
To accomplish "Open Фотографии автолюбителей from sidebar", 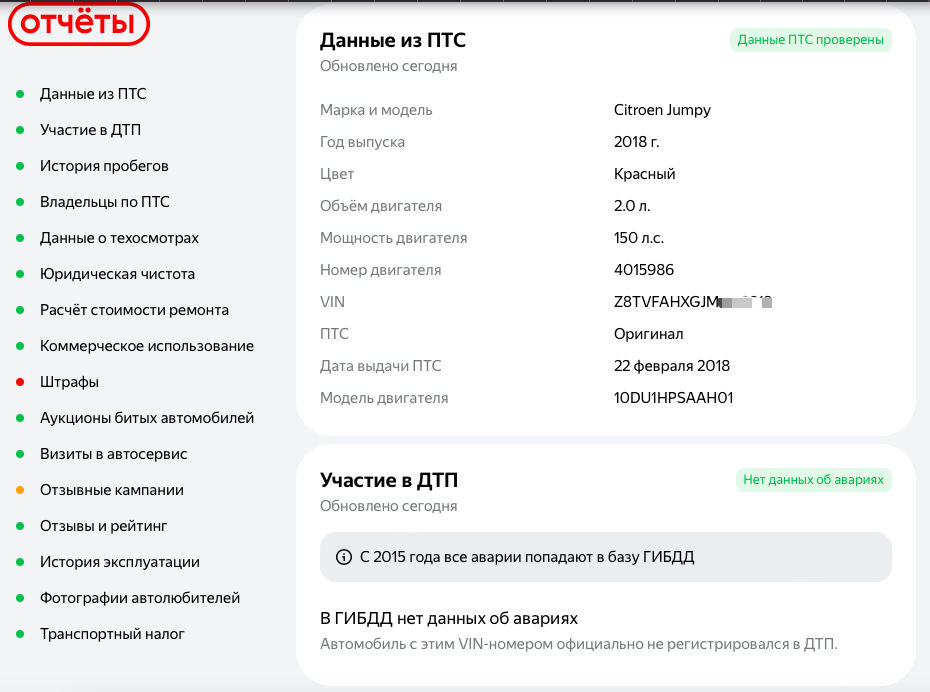I will [x=139, y=598].
